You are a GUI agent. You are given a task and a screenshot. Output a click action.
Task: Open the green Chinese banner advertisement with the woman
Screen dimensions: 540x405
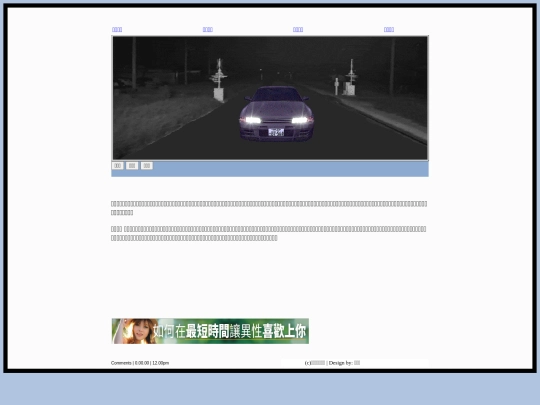(210, 331)
